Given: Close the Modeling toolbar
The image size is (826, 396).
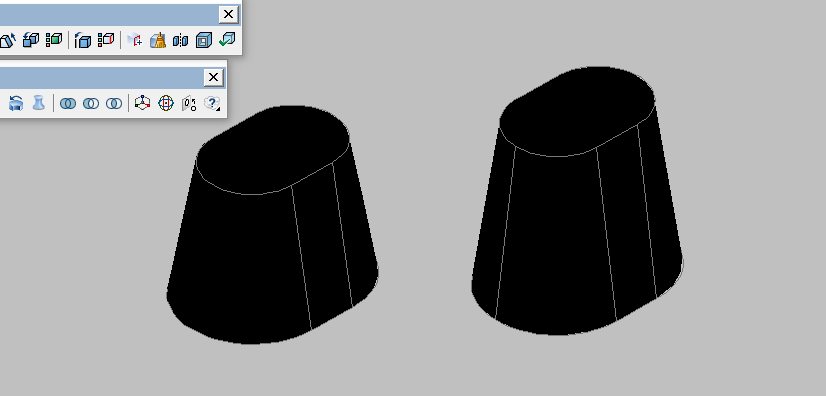Looking at the screenshot, I should [213, 77].
